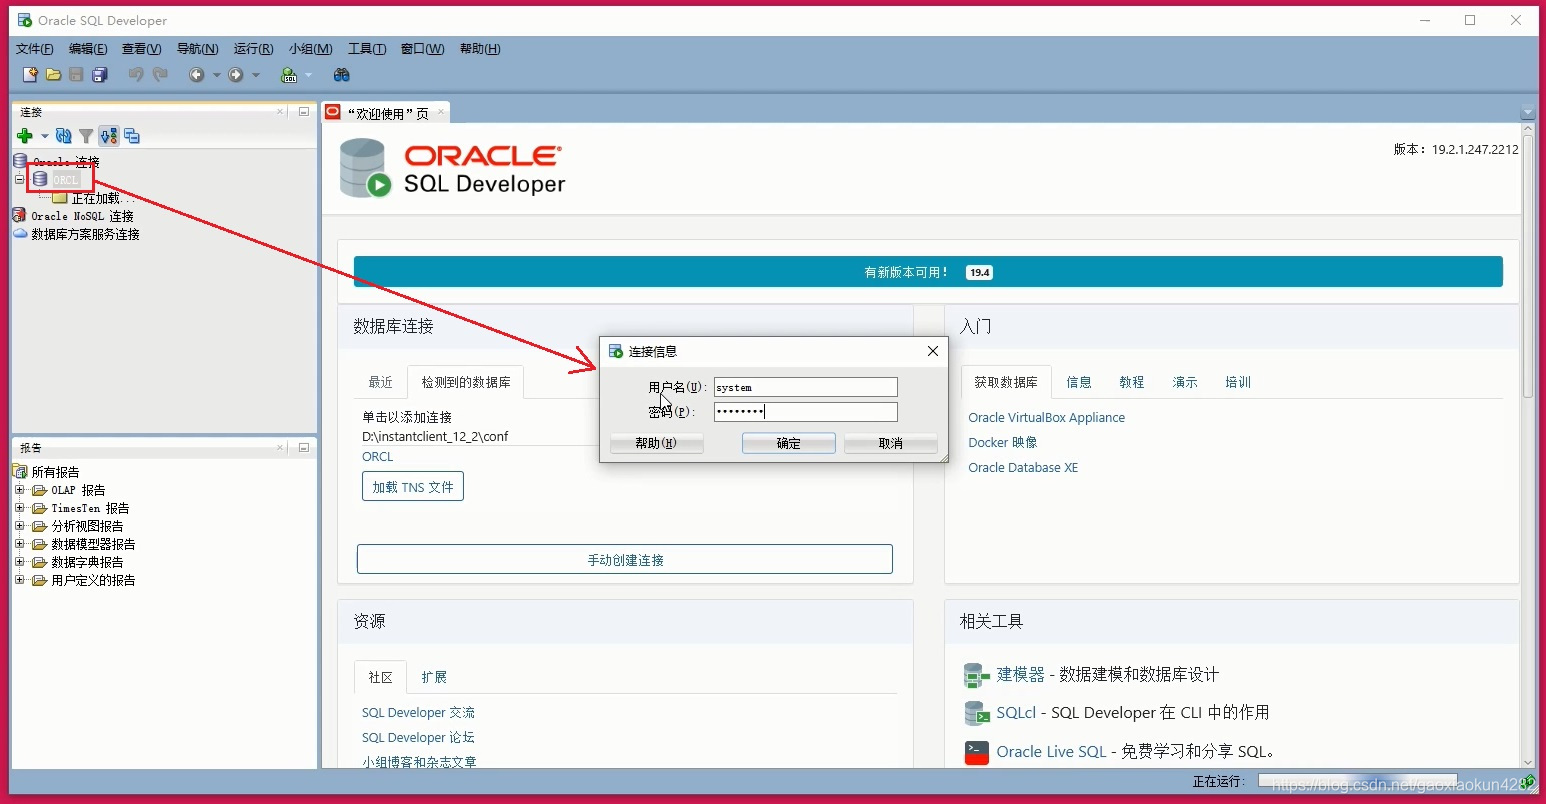
Task: Expand the OLAP 报告 folder
Action: pyautogui.click(x=19, y=490)
